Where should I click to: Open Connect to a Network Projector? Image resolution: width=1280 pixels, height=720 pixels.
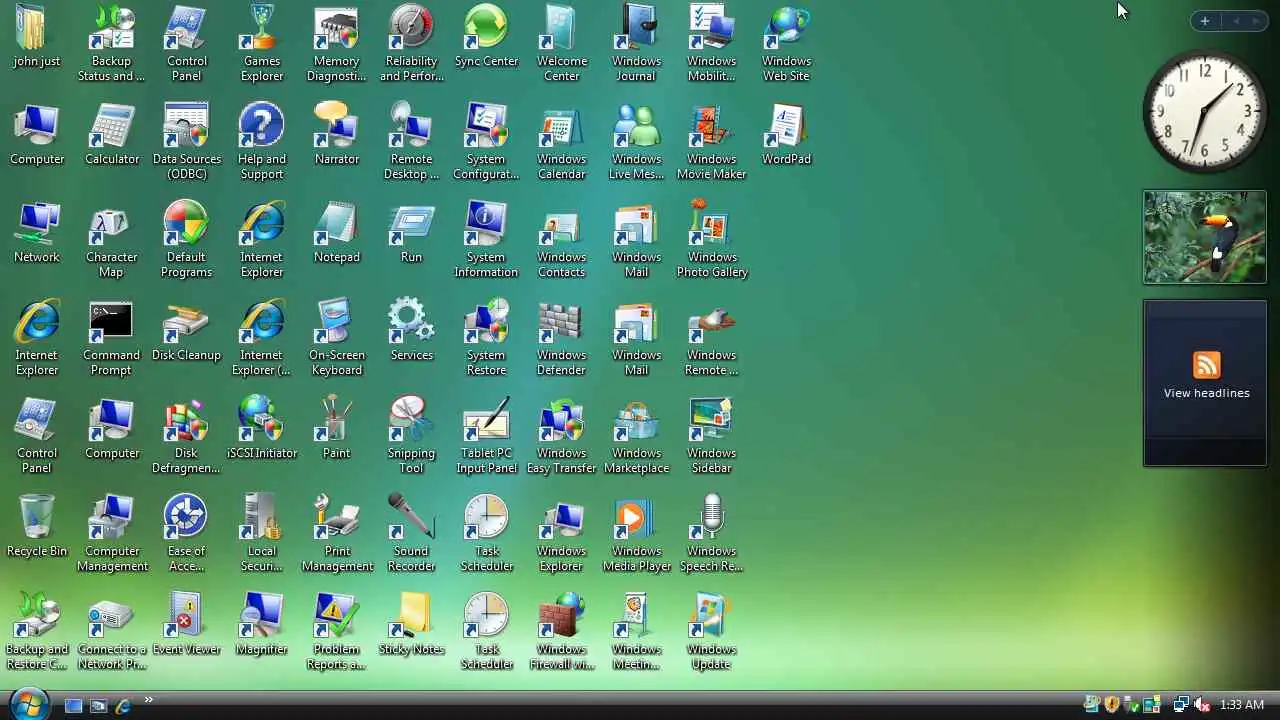[x=112, y=632]
